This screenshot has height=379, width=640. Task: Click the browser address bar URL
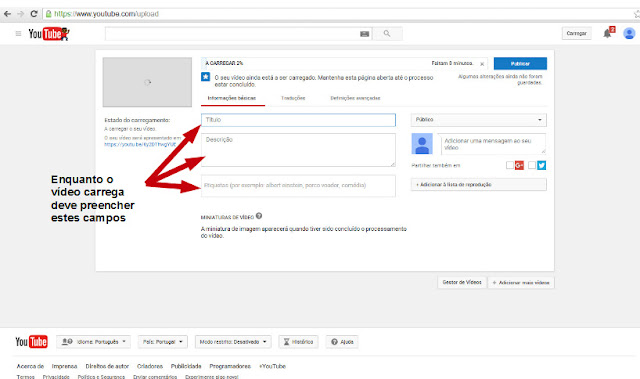tap(106, 14)
